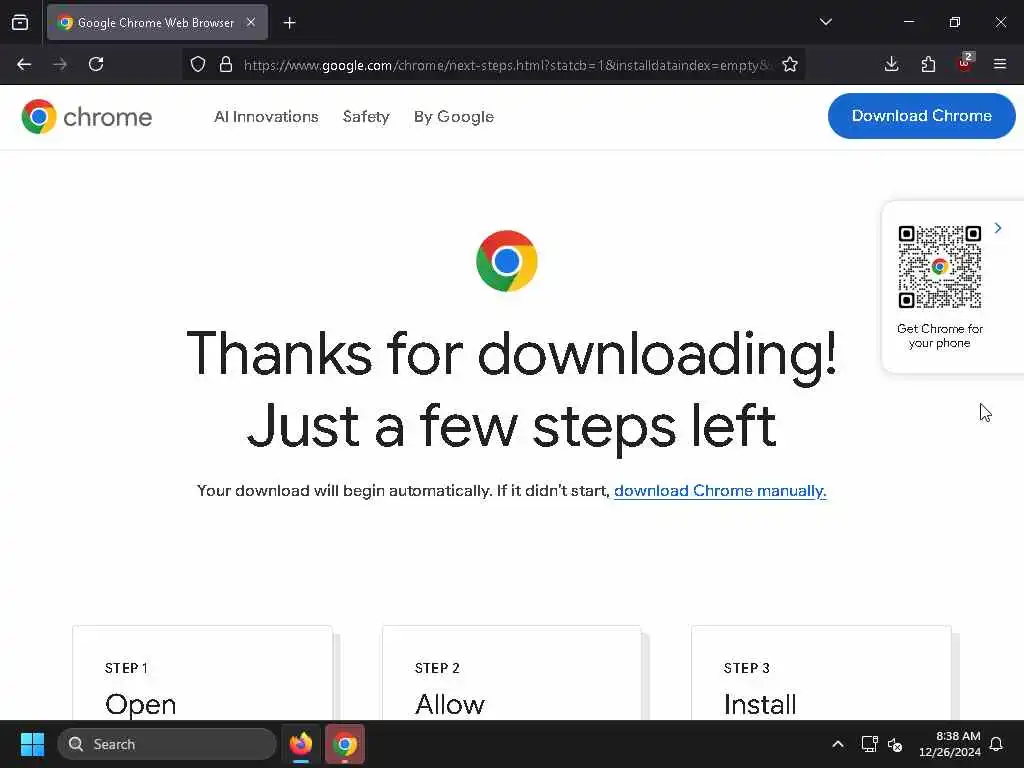Open the notification bell icon
Viewport: 1024px width, 768px height.
(x=997, y=744)
